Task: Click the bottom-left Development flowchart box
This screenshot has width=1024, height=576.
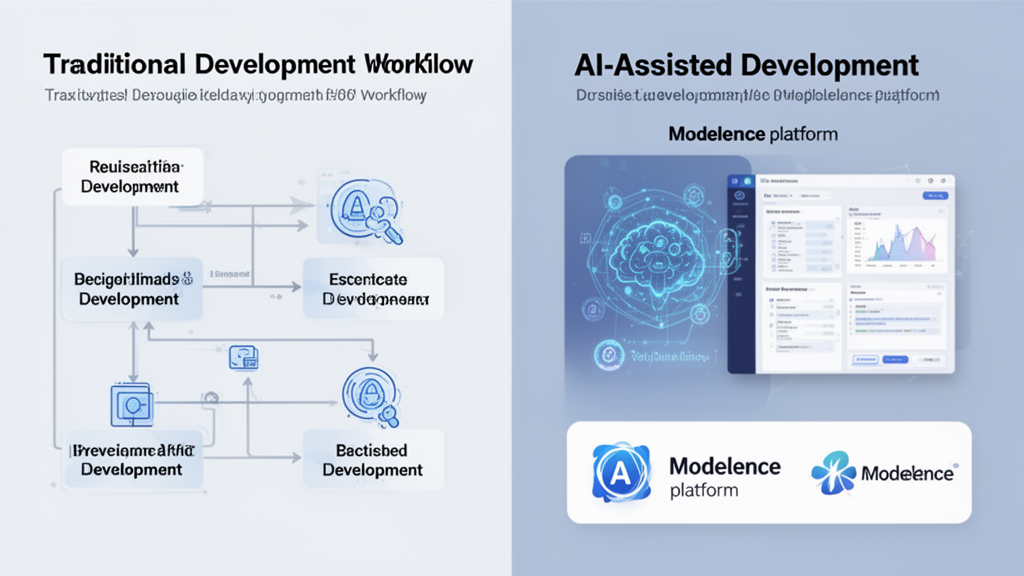Action: [132, 459]
